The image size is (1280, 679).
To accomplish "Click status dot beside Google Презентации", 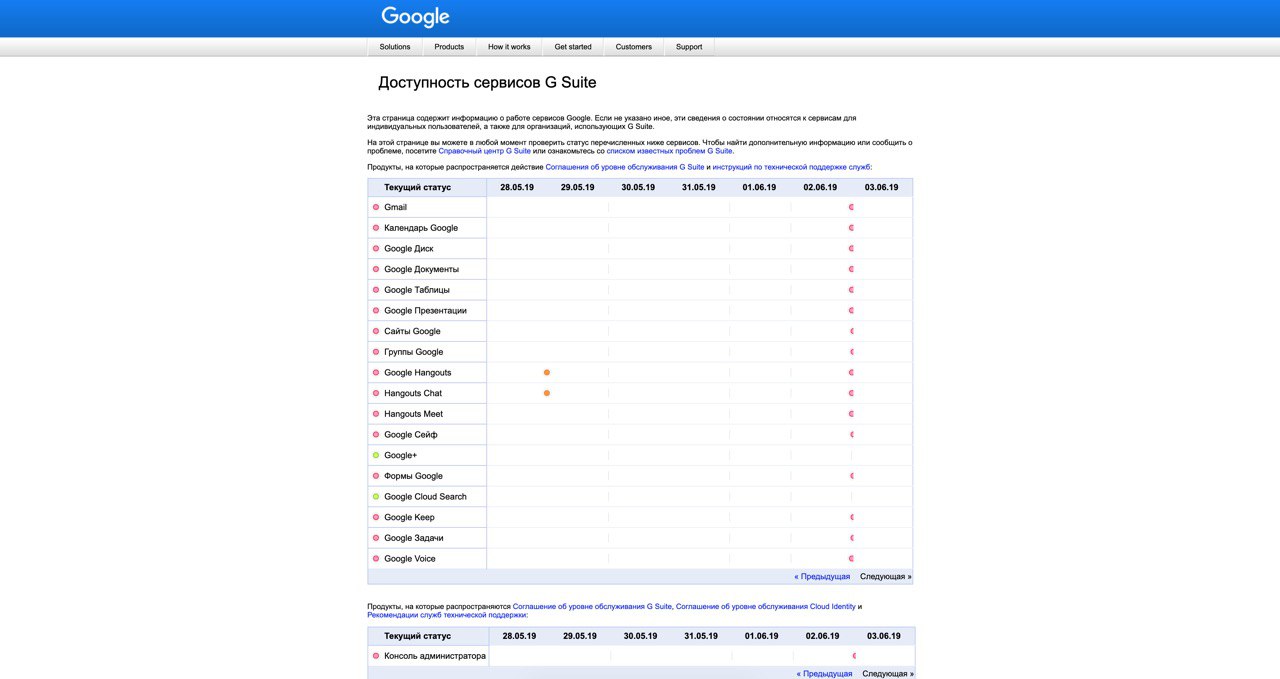I will click(376, 310).
